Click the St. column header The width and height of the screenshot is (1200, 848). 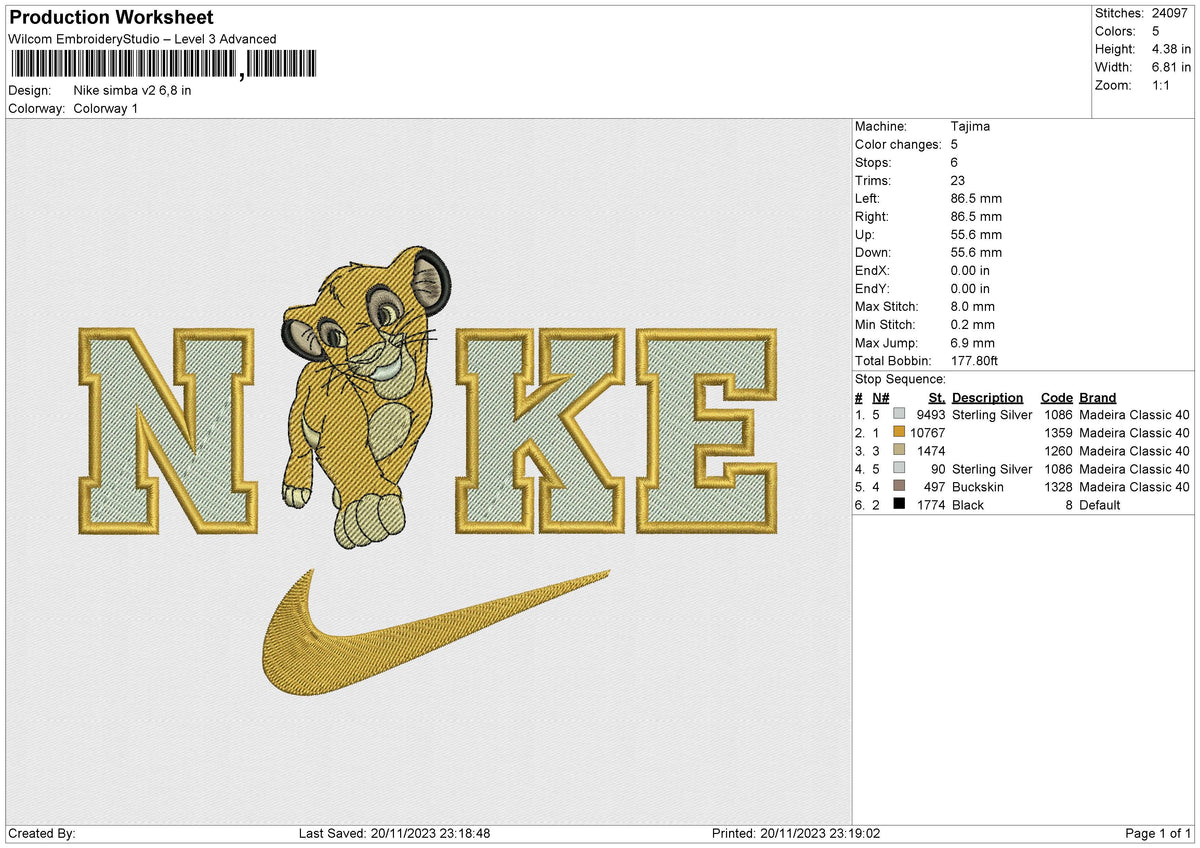tap(936, 397)
